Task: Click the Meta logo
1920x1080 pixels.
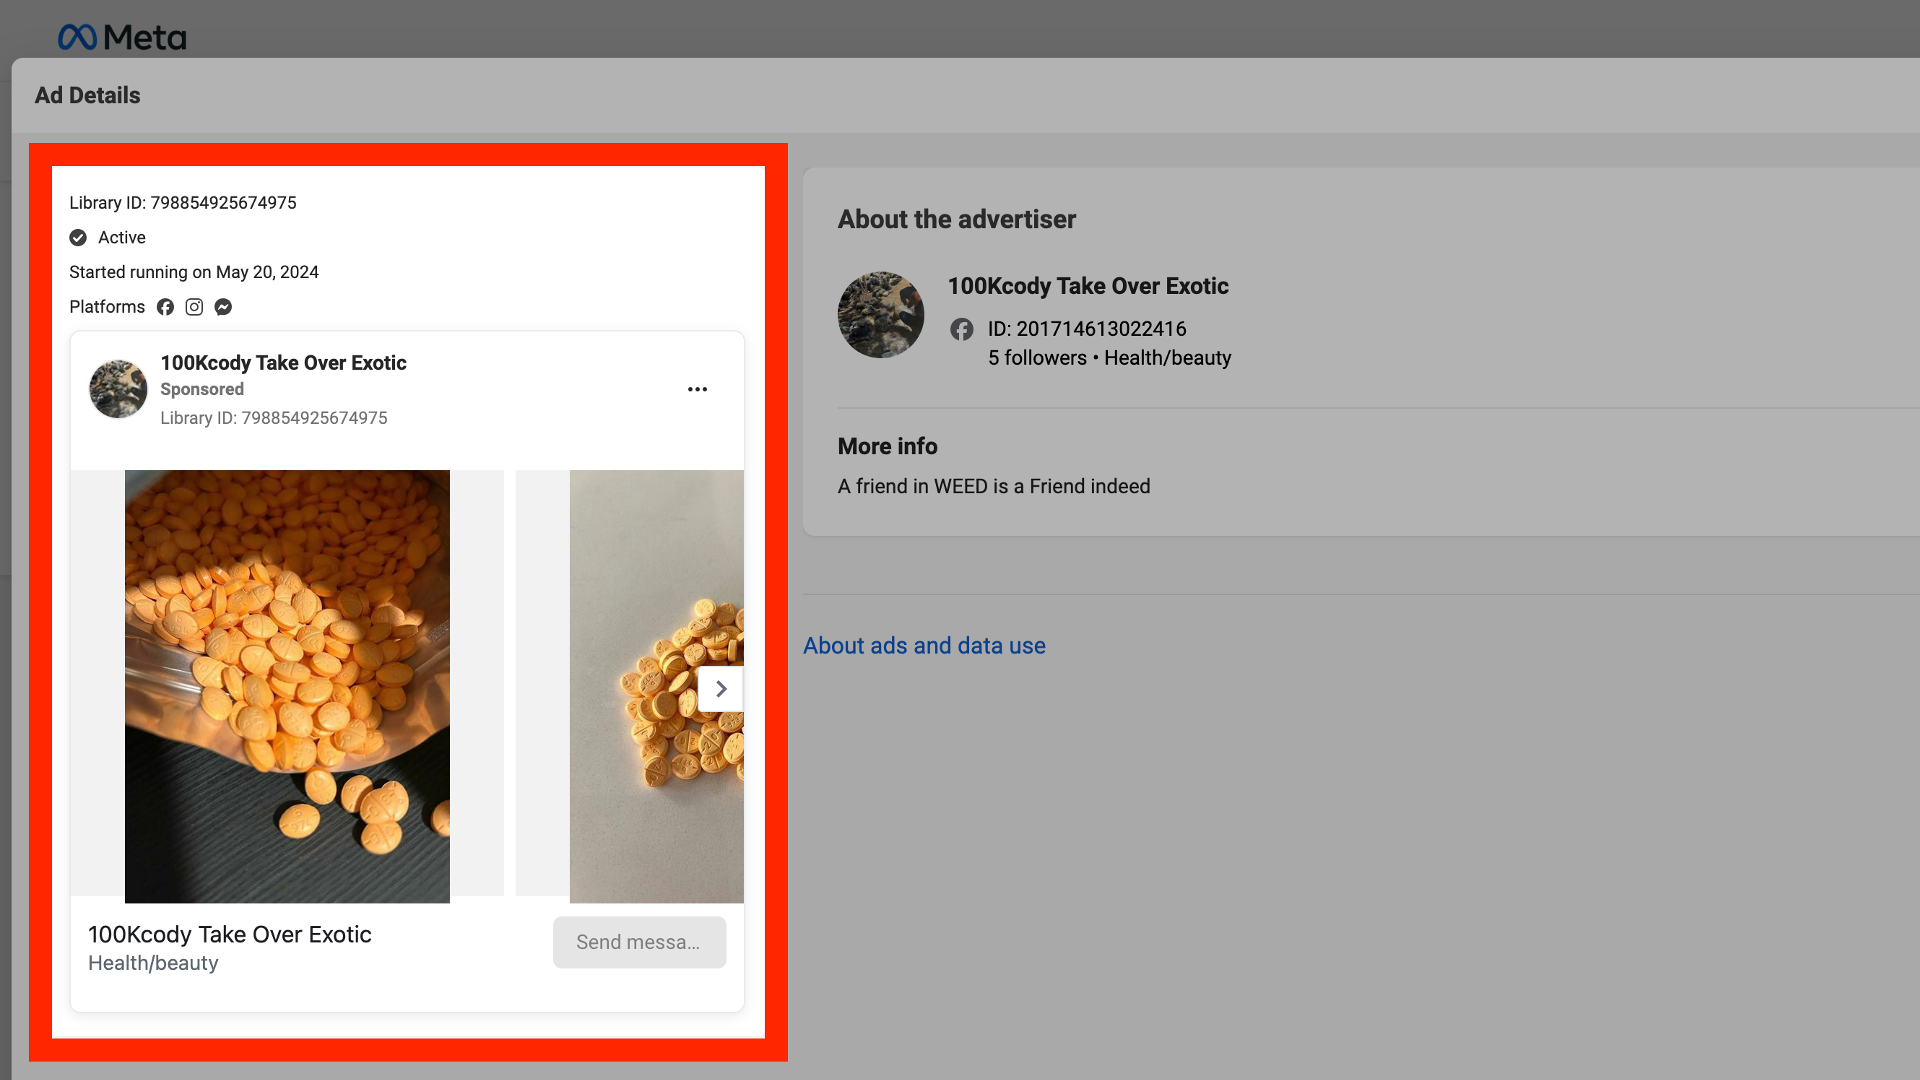Action: (122, 38)
